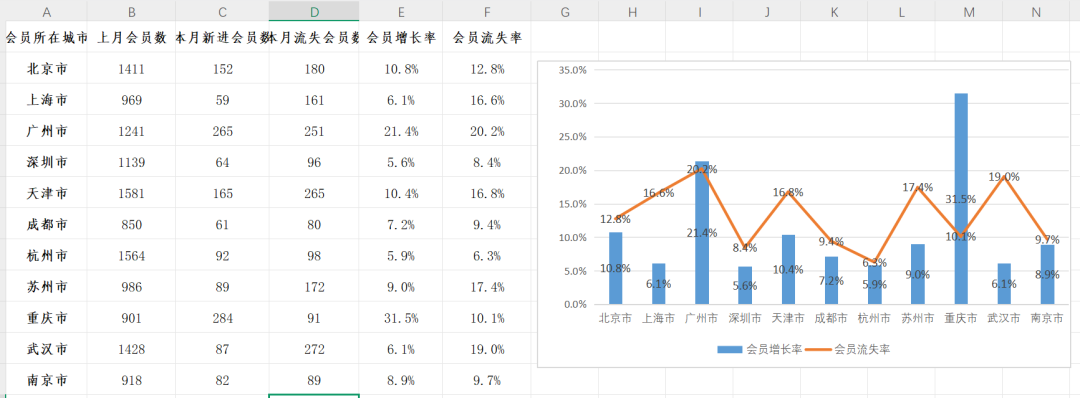Select the 广州市 cell in column A
This screenshot has width=1080, height=398.
[47, 131]
